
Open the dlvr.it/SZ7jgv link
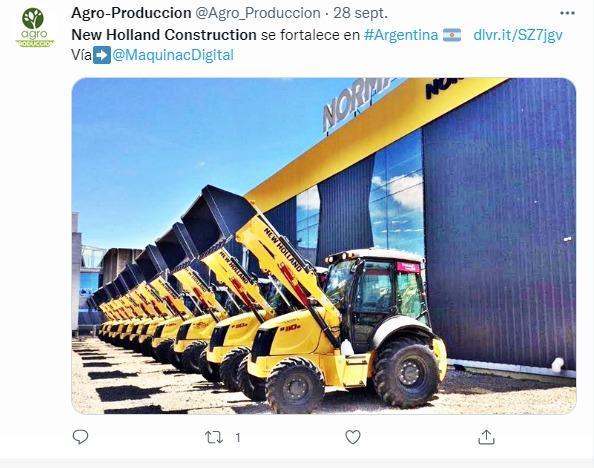click(518, 35)
